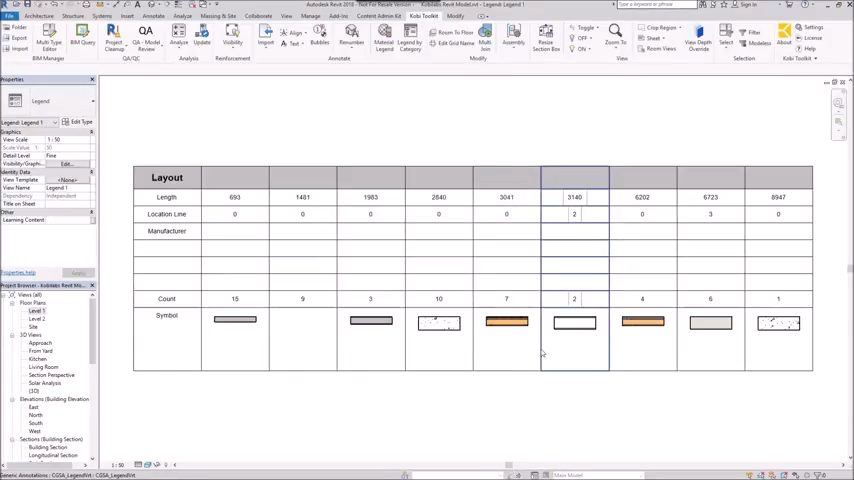The height and width of the screenshot is (480, 854).
Task: Select the Resize Section Box tool
Action: (546, 36)
